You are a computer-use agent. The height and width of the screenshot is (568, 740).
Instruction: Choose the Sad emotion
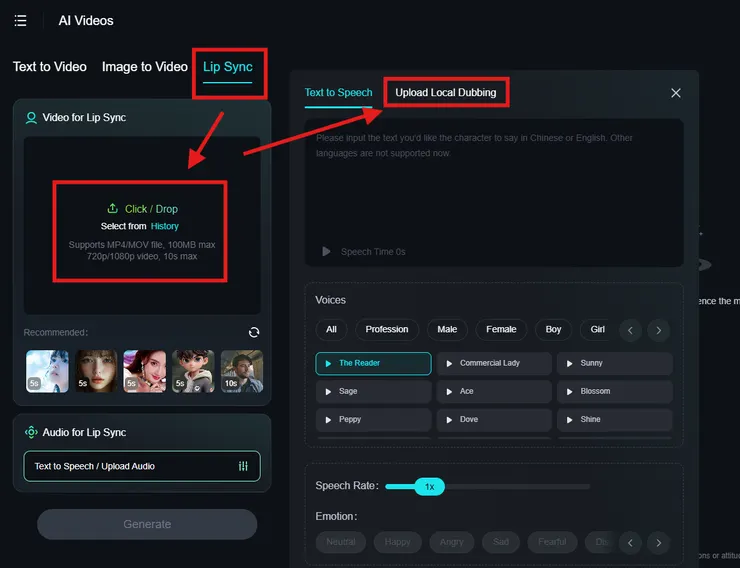click(501, 542)
